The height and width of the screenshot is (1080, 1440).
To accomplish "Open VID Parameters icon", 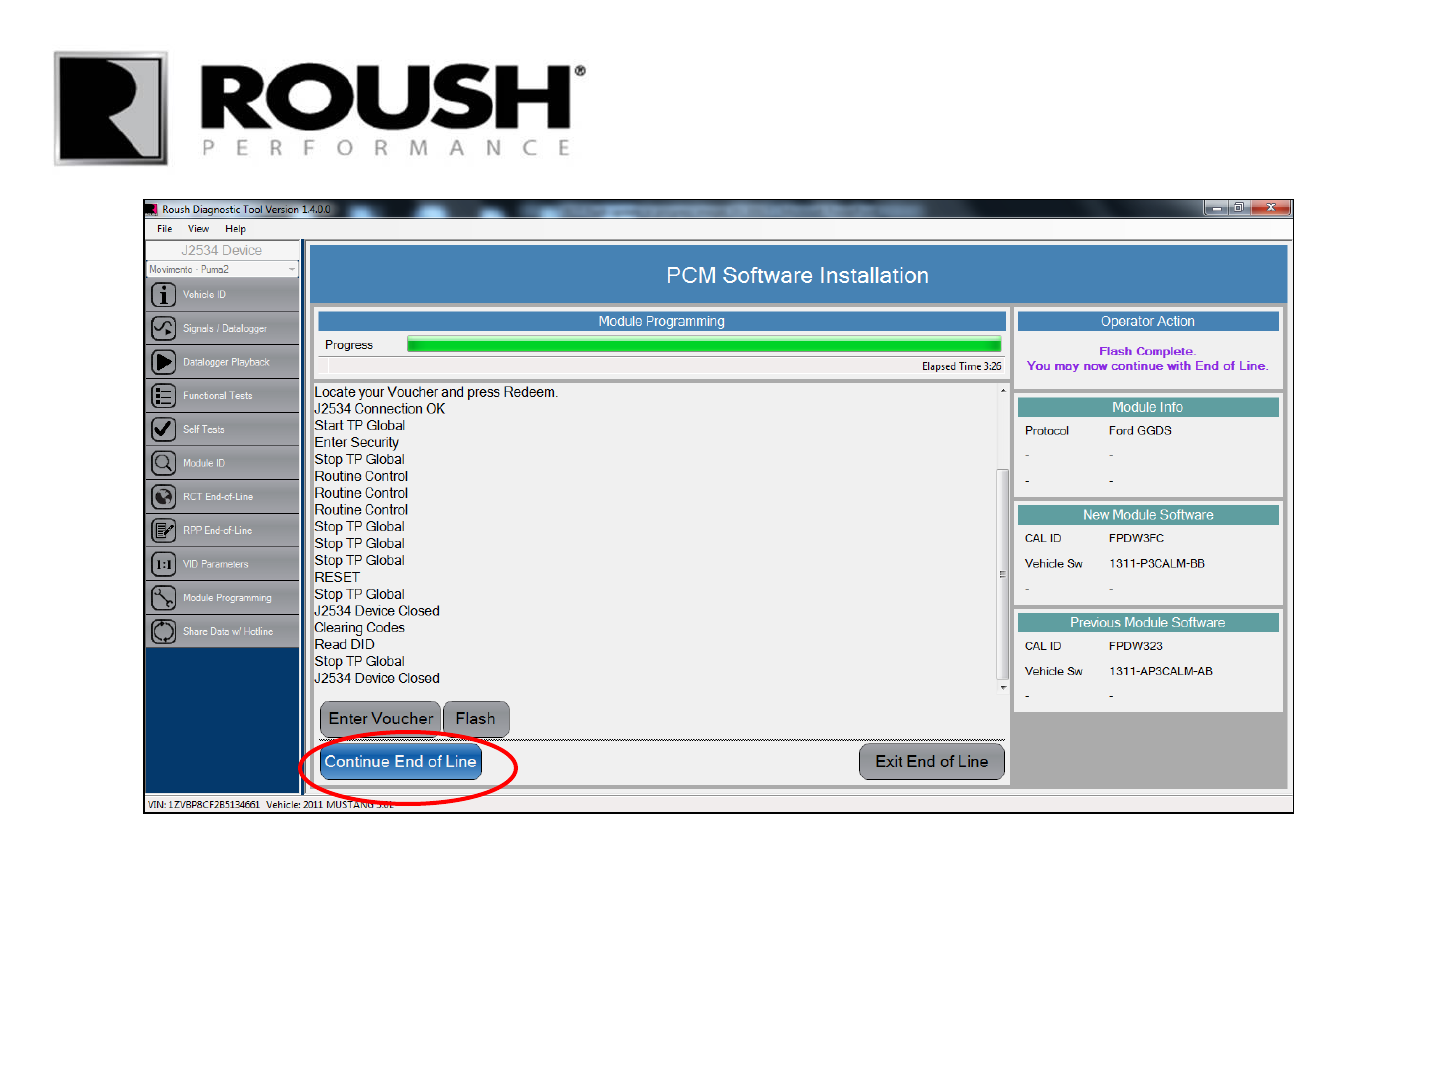I will point(163,564).
